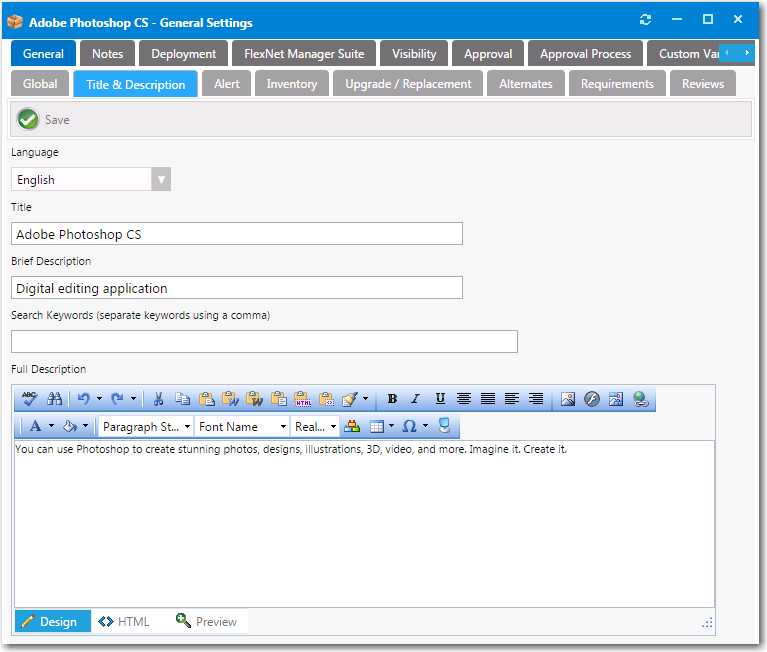Toggle italic formatting
Screen dimensions: 767x652
coord(416,399)
